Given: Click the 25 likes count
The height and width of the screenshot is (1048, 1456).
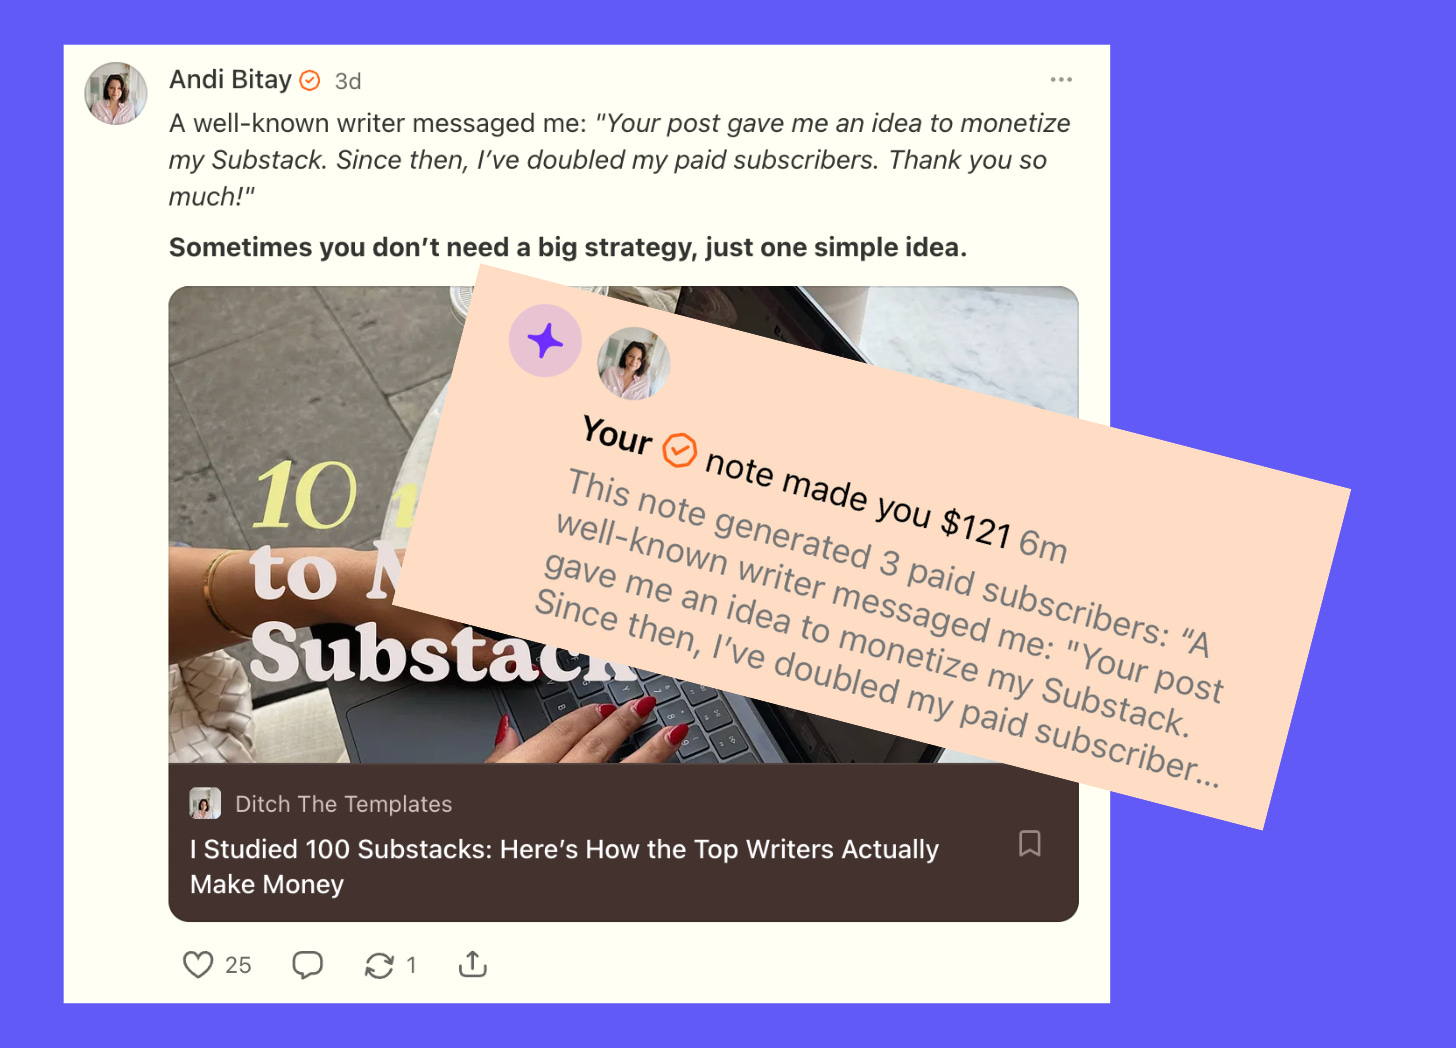Looking at the screenshot, I should click(238, 965).
